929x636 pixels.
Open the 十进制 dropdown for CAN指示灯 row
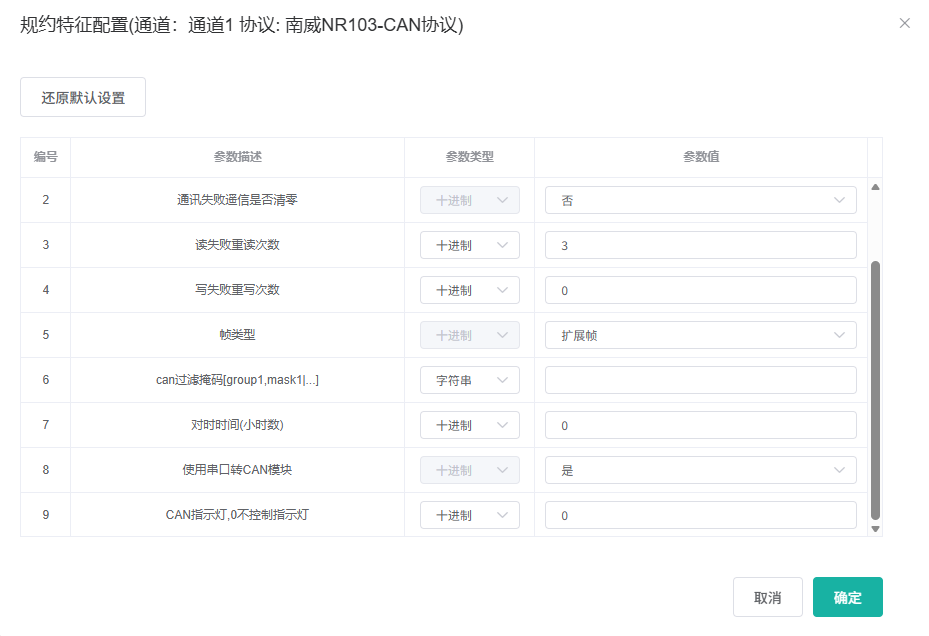[x=469, y=515]
